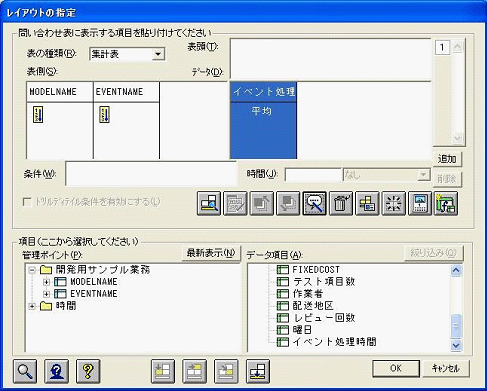Select テスト項目数 in the data items list
This screenshot has width=487, height=391.
coord(324,282)
